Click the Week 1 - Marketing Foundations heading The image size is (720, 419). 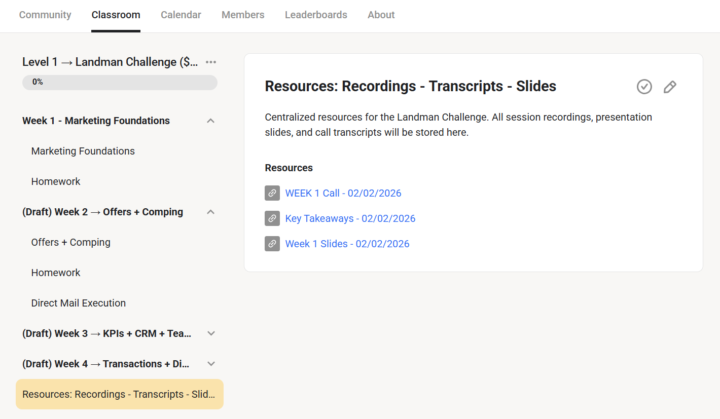[96, 121]
